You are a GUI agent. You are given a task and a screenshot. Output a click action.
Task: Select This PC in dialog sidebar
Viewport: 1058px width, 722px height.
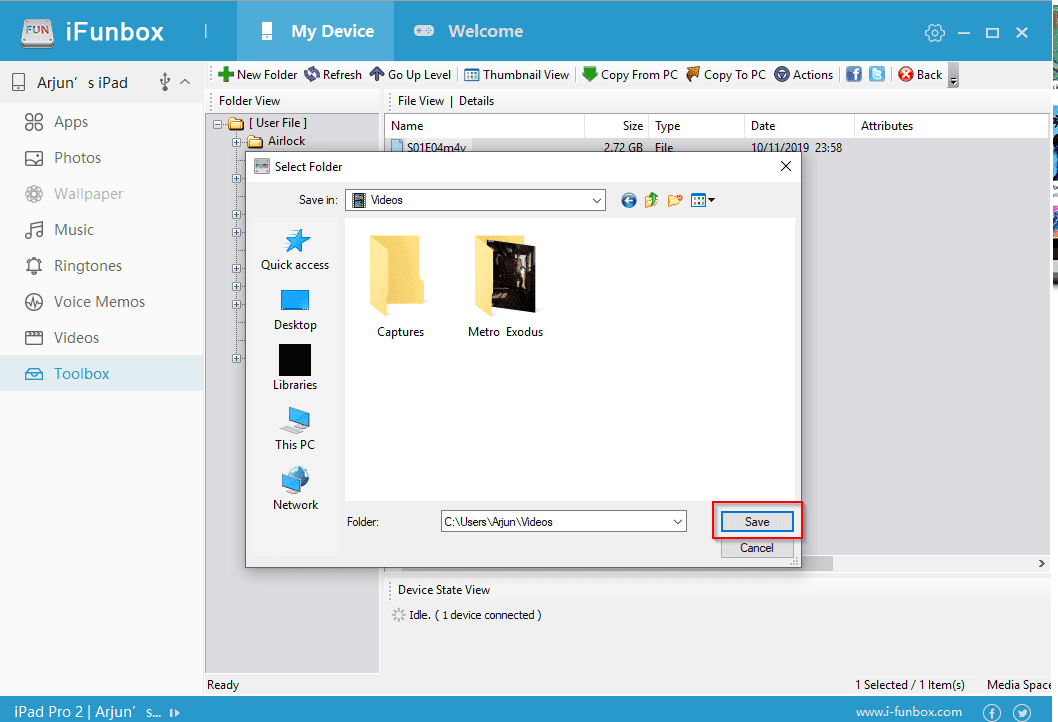[295, 428]
